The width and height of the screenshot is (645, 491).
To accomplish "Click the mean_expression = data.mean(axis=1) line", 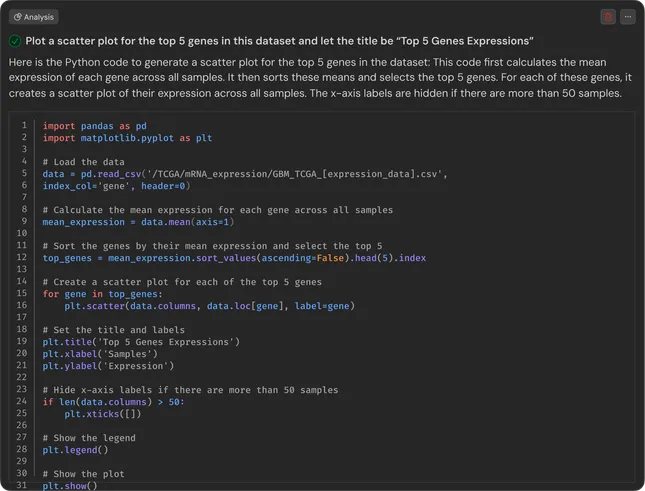I will point(138,222).
